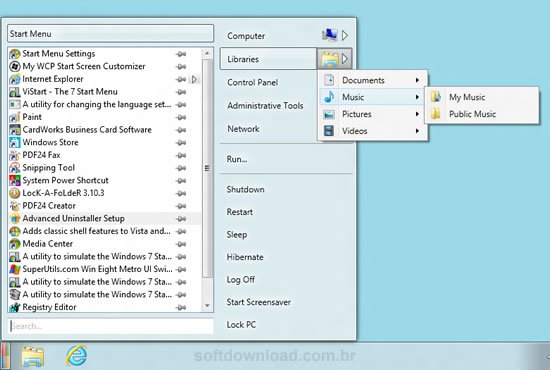
Task: Click the Advanced Uninstaller Setup icon
Action: tap(15, 218)
